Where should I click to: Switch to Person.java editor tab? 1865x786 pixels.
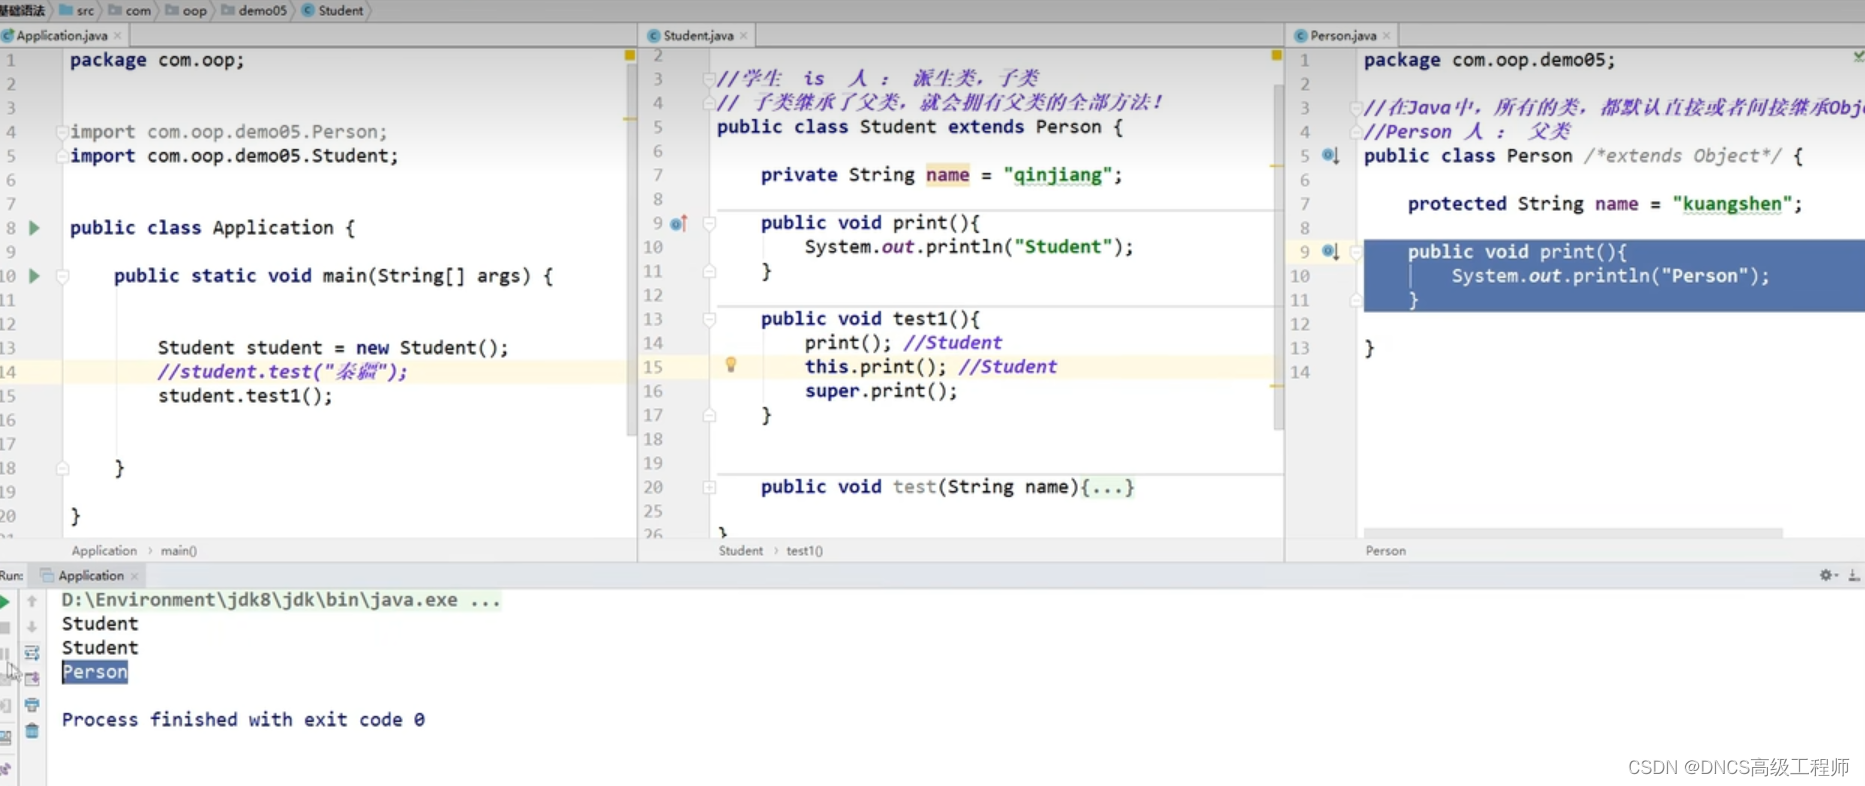pyautogui.click(x=1343, y=36)
